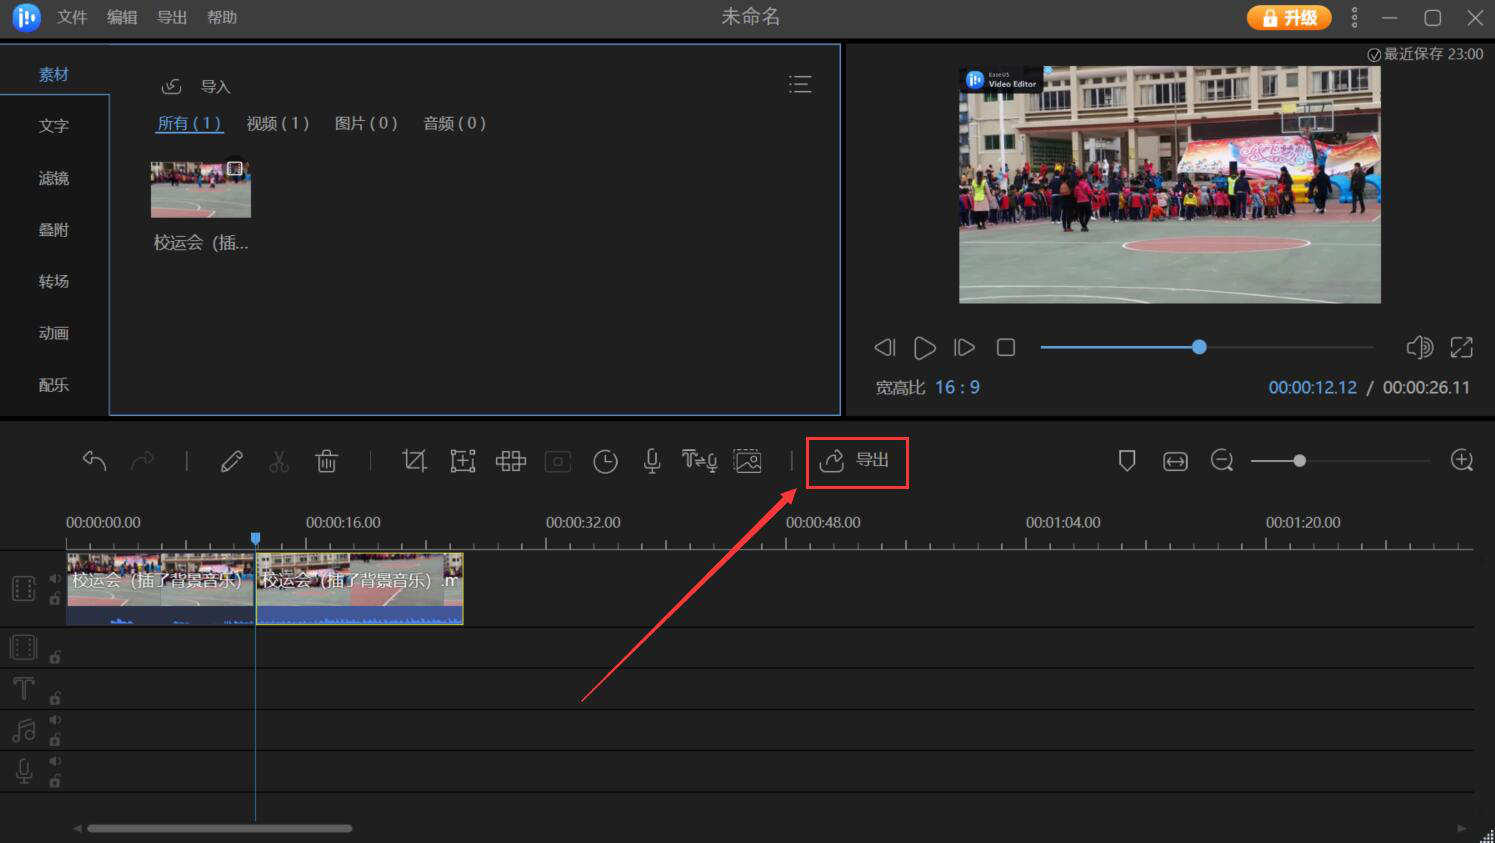The height and width of the screenshot is (843, 1495).
Task: Click the orange 升级 upgrade button
Action: 1289,18
